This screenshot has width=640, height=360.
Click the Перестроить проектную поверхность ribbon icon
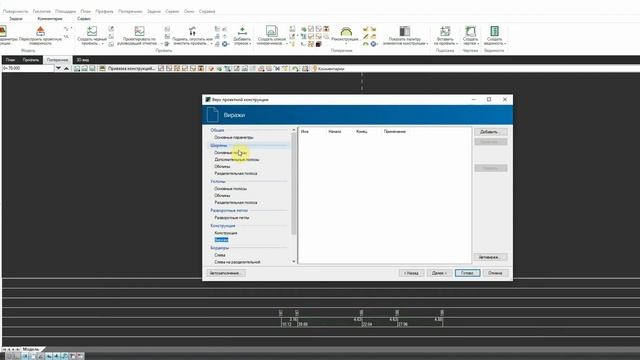click(40, 31)
